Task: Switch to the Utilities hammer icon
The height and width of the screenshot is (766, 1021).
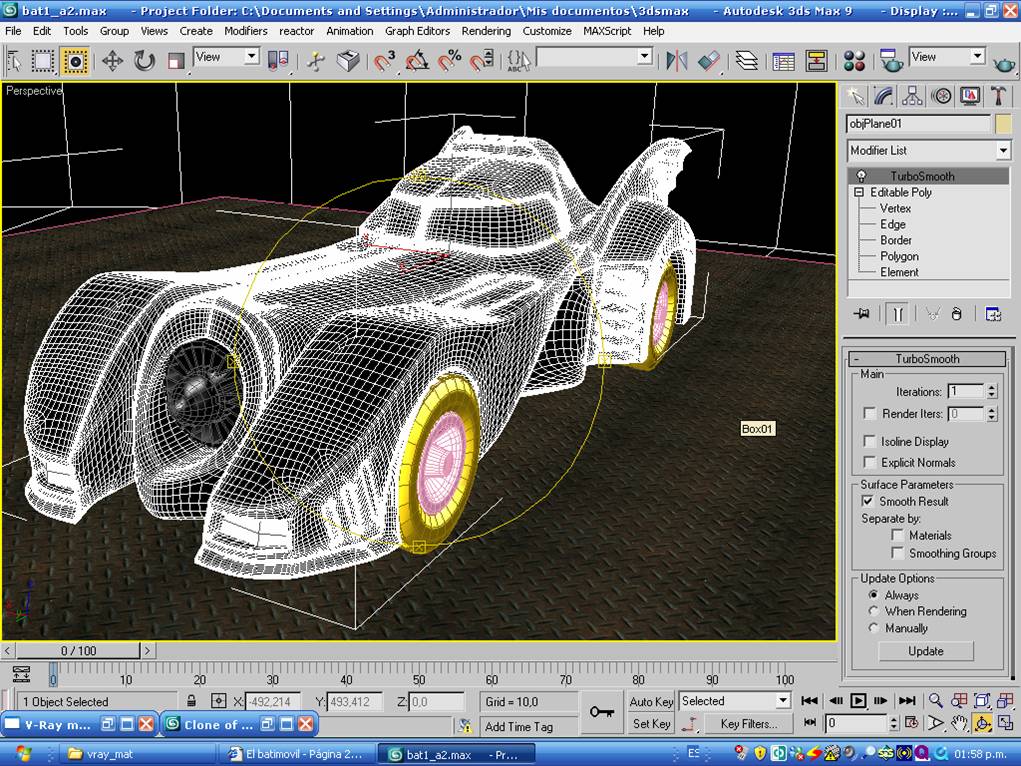Action: tap(998, 96)
